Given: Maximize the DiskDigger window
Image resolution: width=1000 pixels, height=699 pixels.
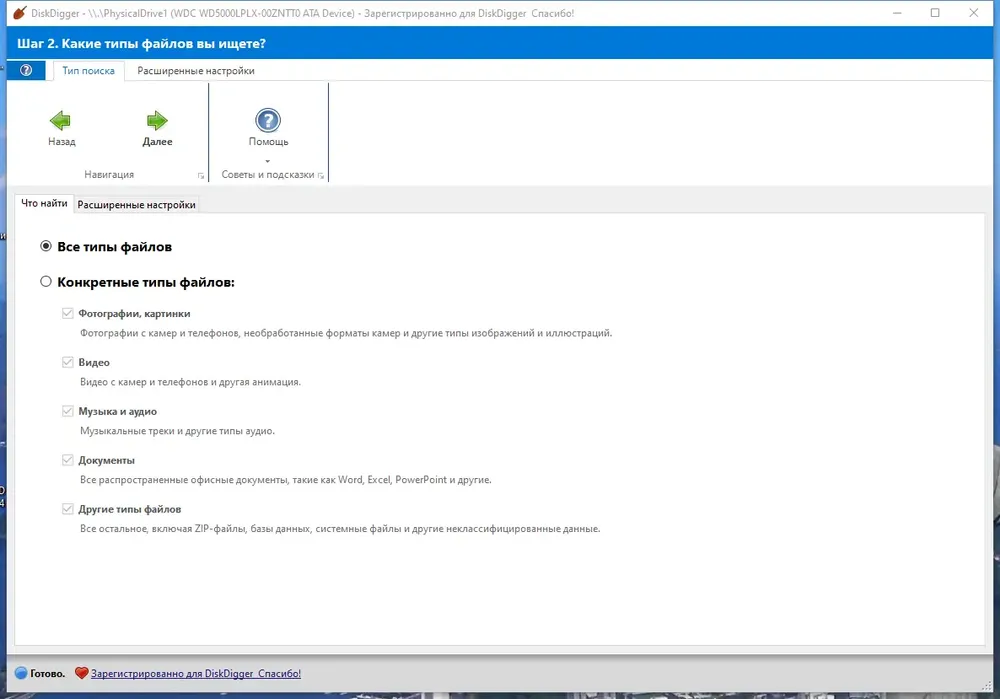Looking at the screenshot, I should click(x=935, y=13).
